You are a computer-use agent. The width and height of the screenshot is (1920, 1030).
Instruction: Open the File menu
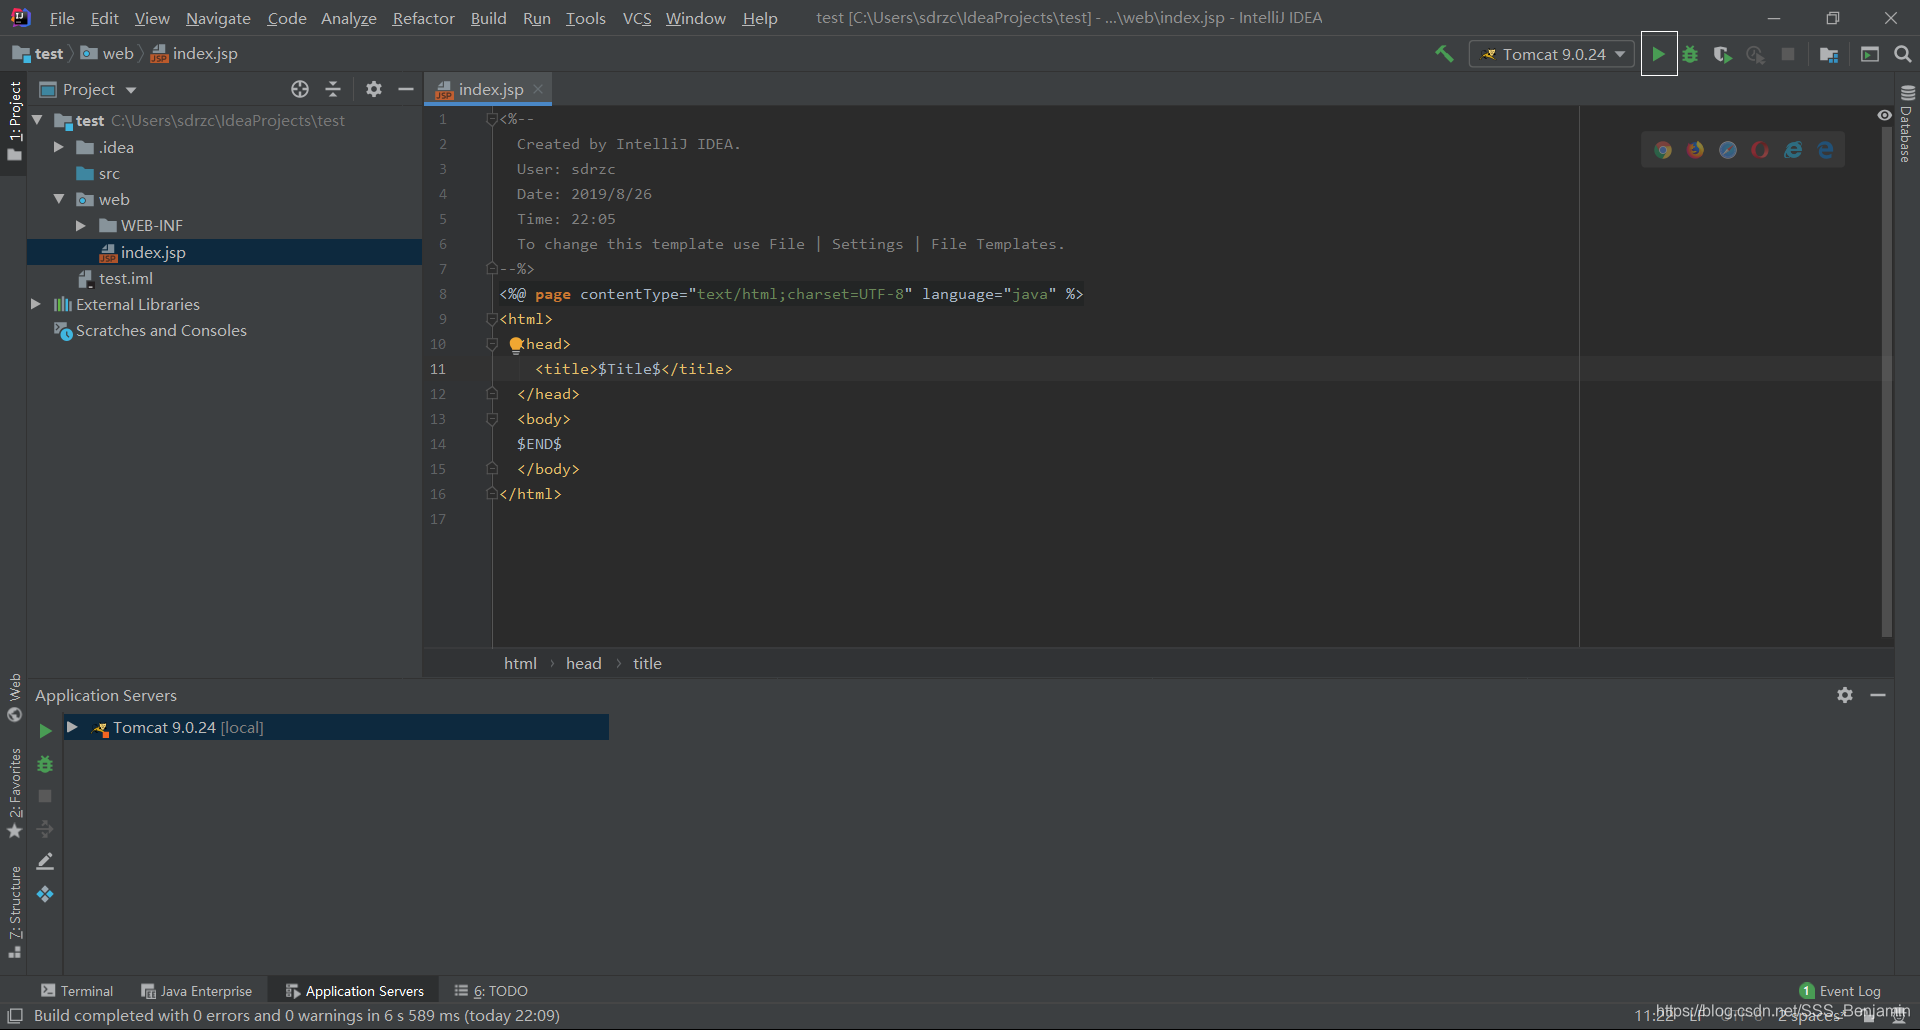62,18
